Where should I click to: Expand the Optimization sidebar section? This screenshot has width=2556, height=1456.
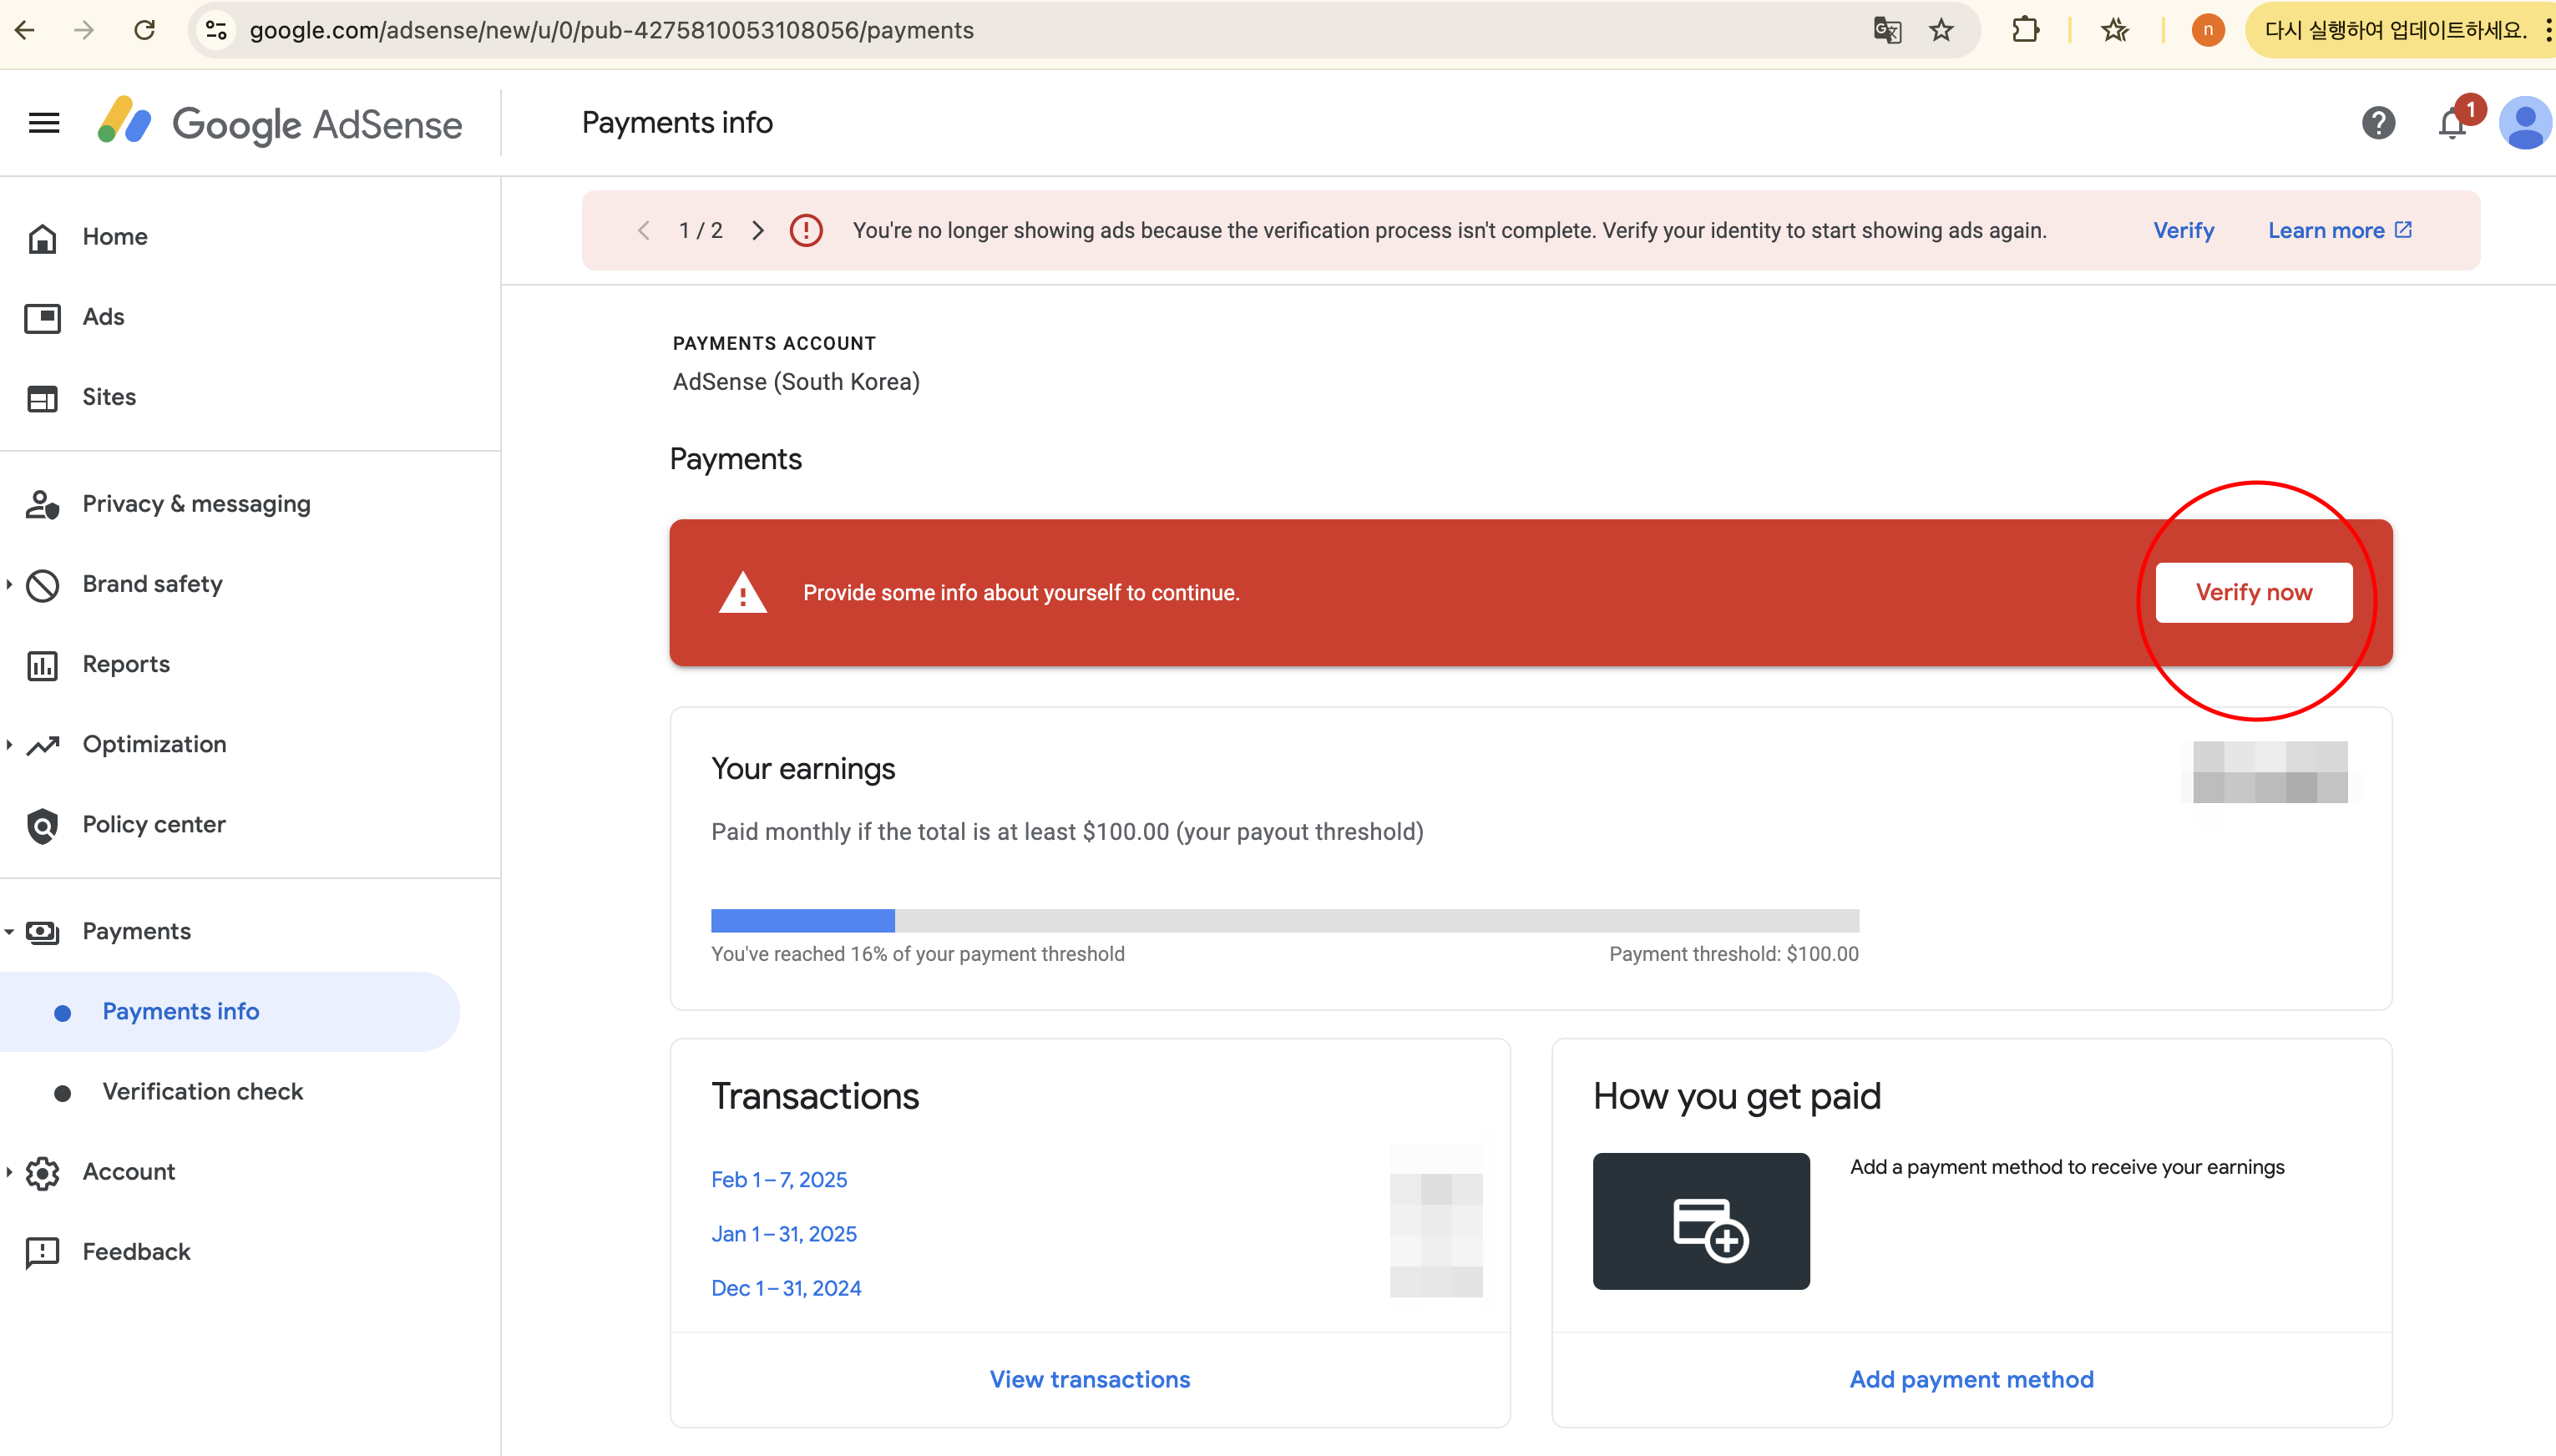154,744
